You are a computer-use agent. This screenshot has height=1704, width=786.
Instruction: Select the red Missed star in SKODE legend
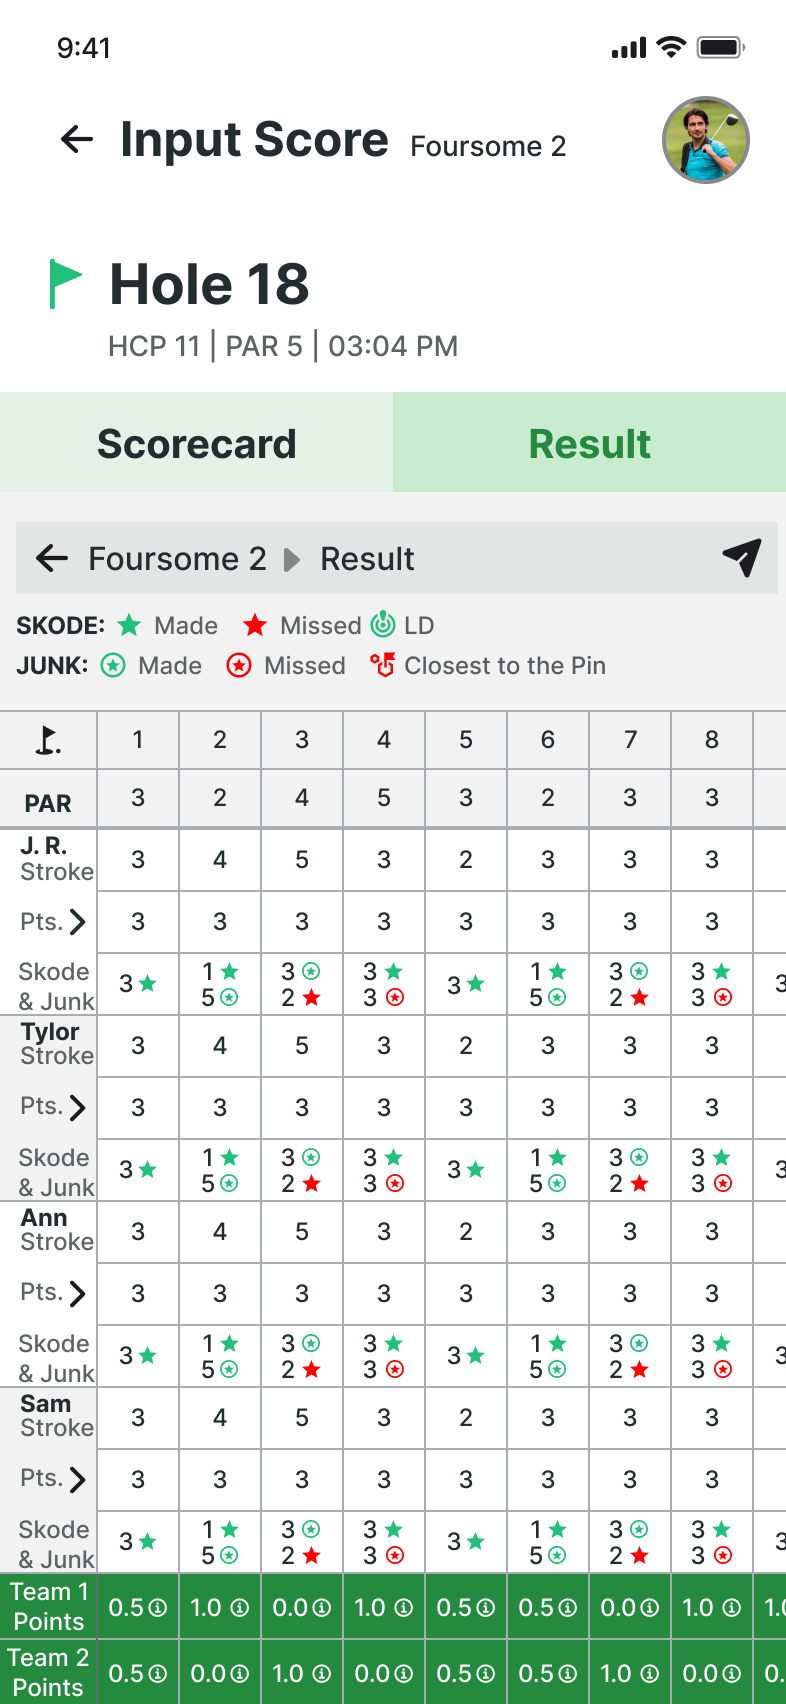click(x=256, y=625)
